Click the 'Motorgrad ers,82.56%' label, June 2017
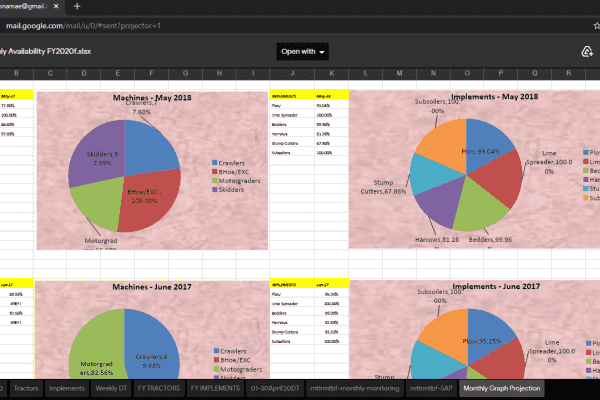This screenshot has width=600, height=400. (x=96, y=368)
